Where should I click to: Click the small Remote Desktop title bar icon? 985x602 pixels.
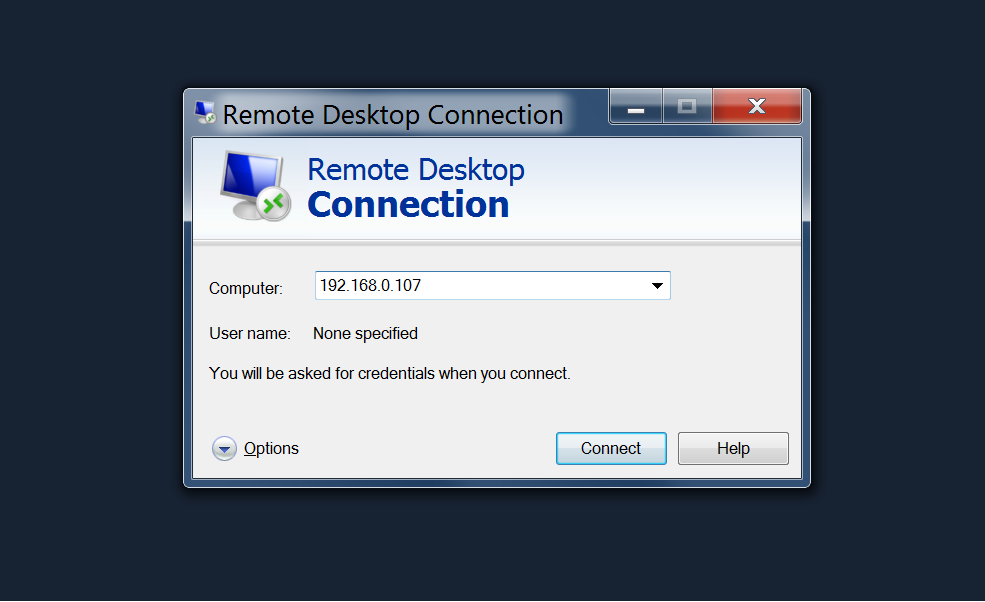click(x=205, y=113)
